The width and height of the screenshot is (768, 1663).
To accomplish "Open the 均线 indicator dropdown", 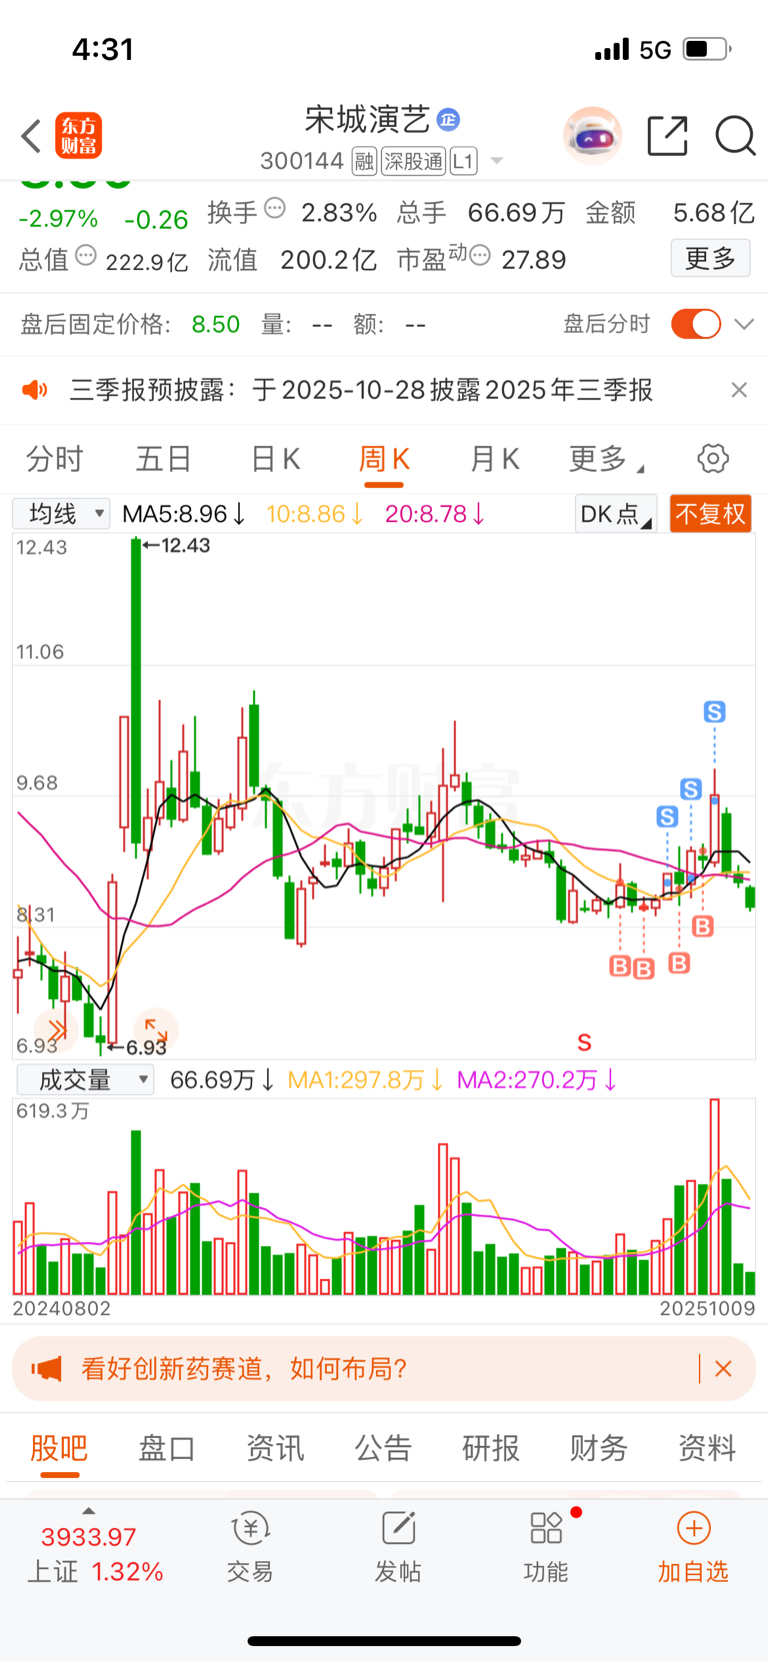I will 61,514.
